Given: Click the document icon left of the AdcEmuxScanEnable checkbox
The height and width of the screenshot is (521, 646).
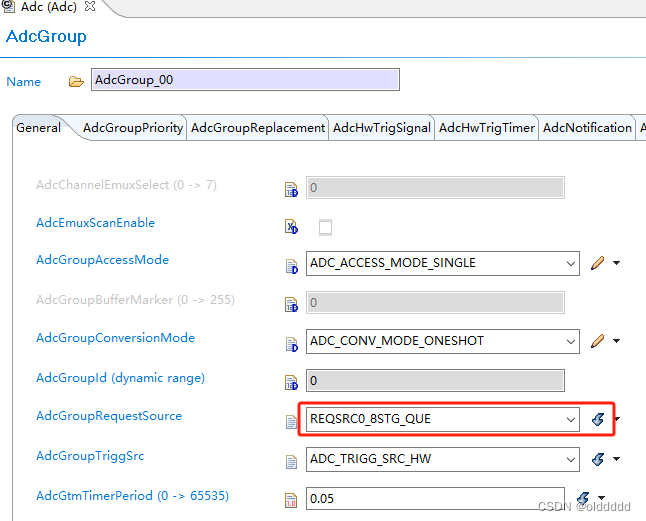Looking at the screenshot, I should pyautogui.click(x=291, y=227).
